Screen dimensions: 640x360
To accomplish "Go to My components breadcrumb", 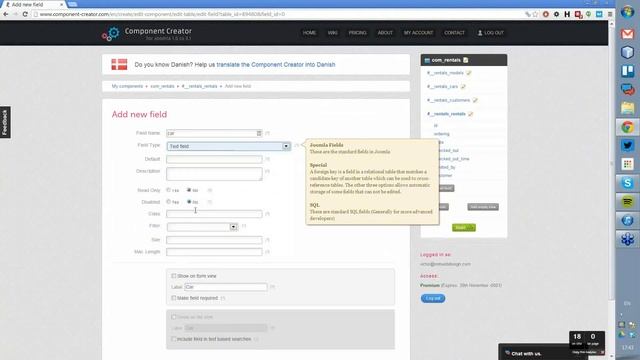I will [x=127, y=86].
